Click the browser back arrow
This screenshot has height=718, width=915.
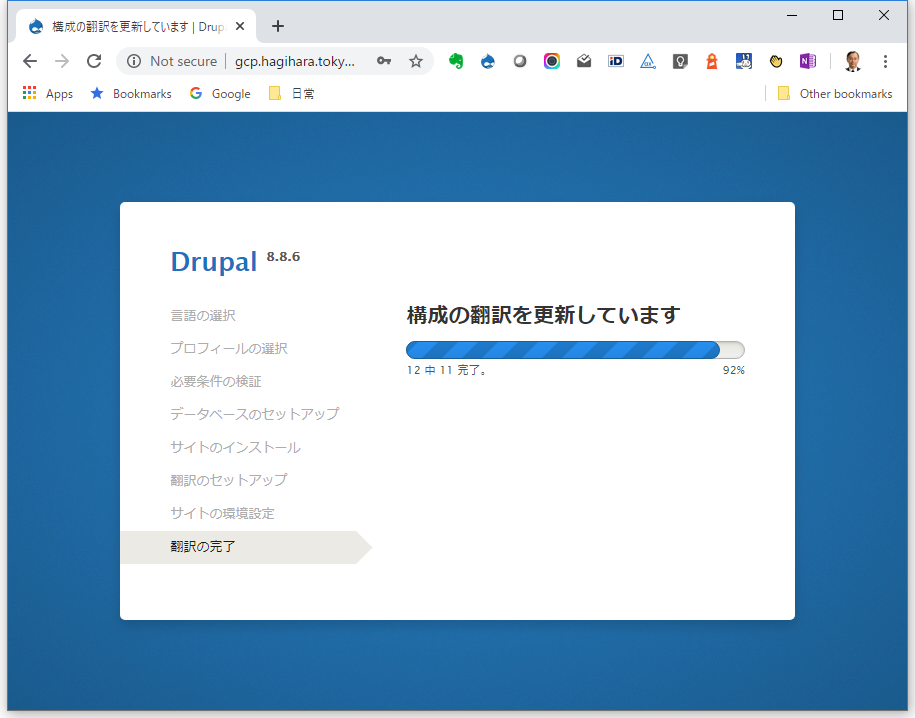[30, 61]
